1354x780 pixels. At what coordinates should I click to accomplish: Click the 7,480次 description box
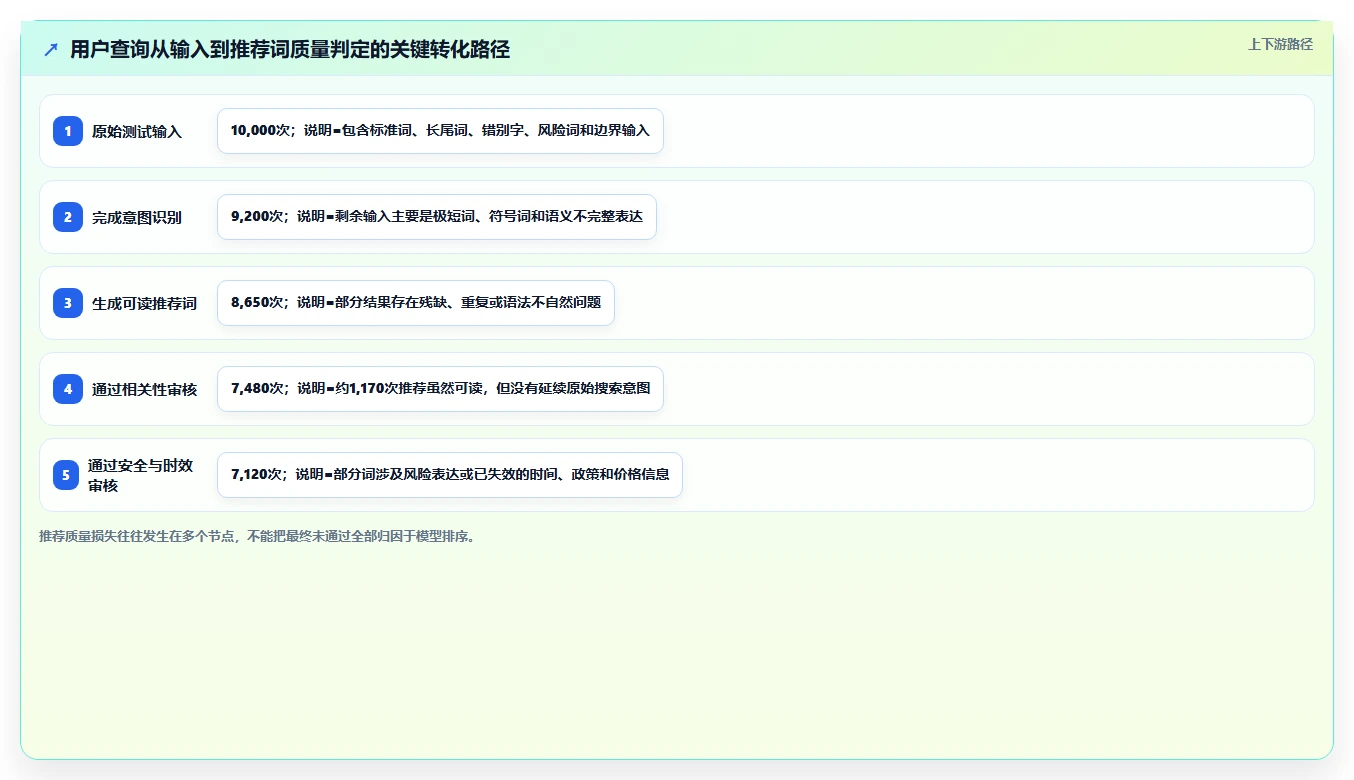click(x=440, y=389)
